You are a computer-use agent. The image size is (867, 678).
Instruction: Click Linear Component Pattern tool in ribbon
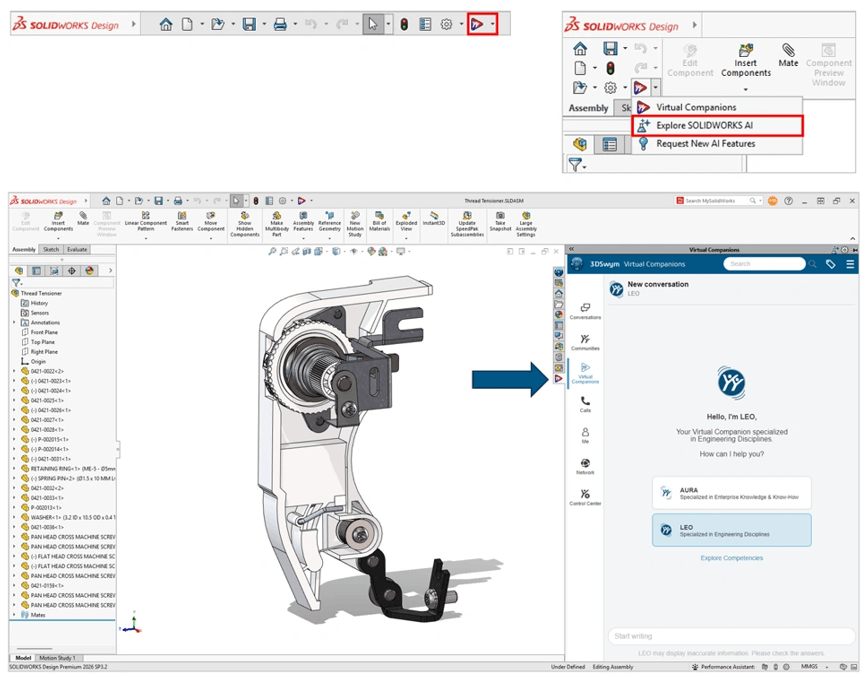tap(145, 222)
